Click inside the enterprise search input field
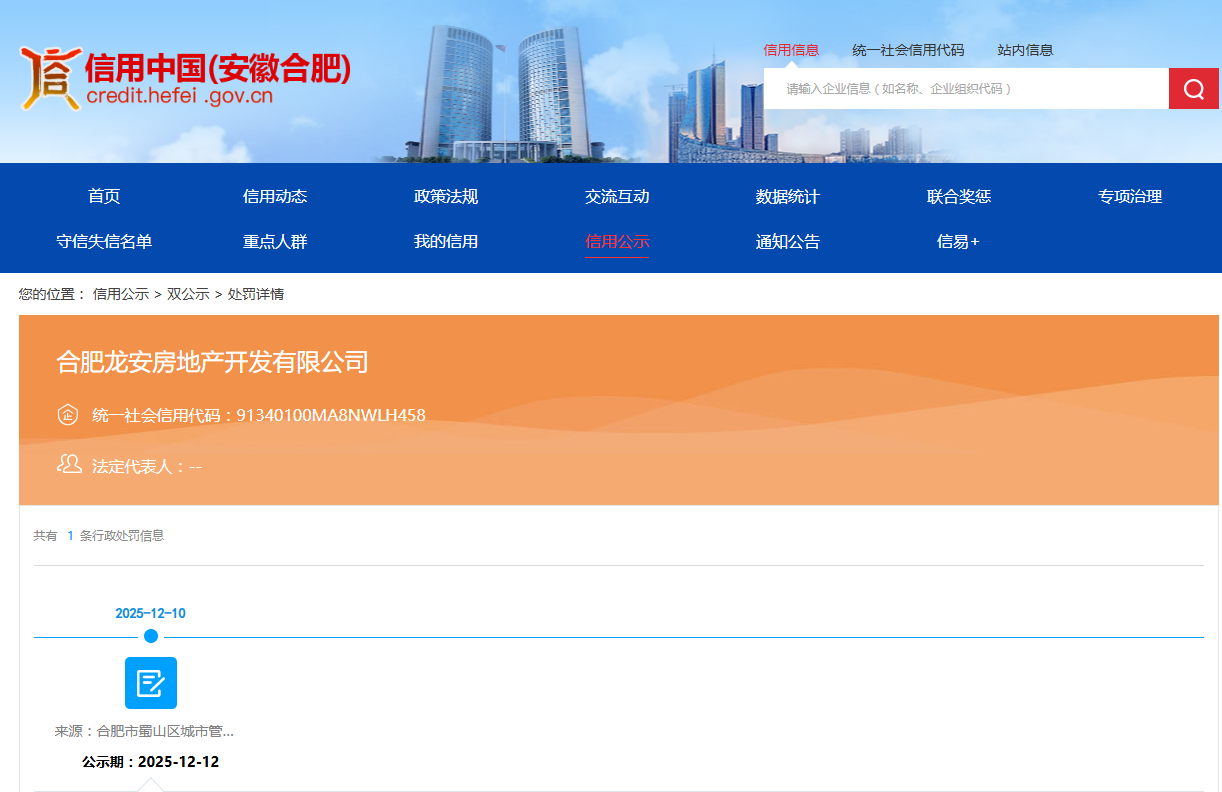 tap(960, 88)
